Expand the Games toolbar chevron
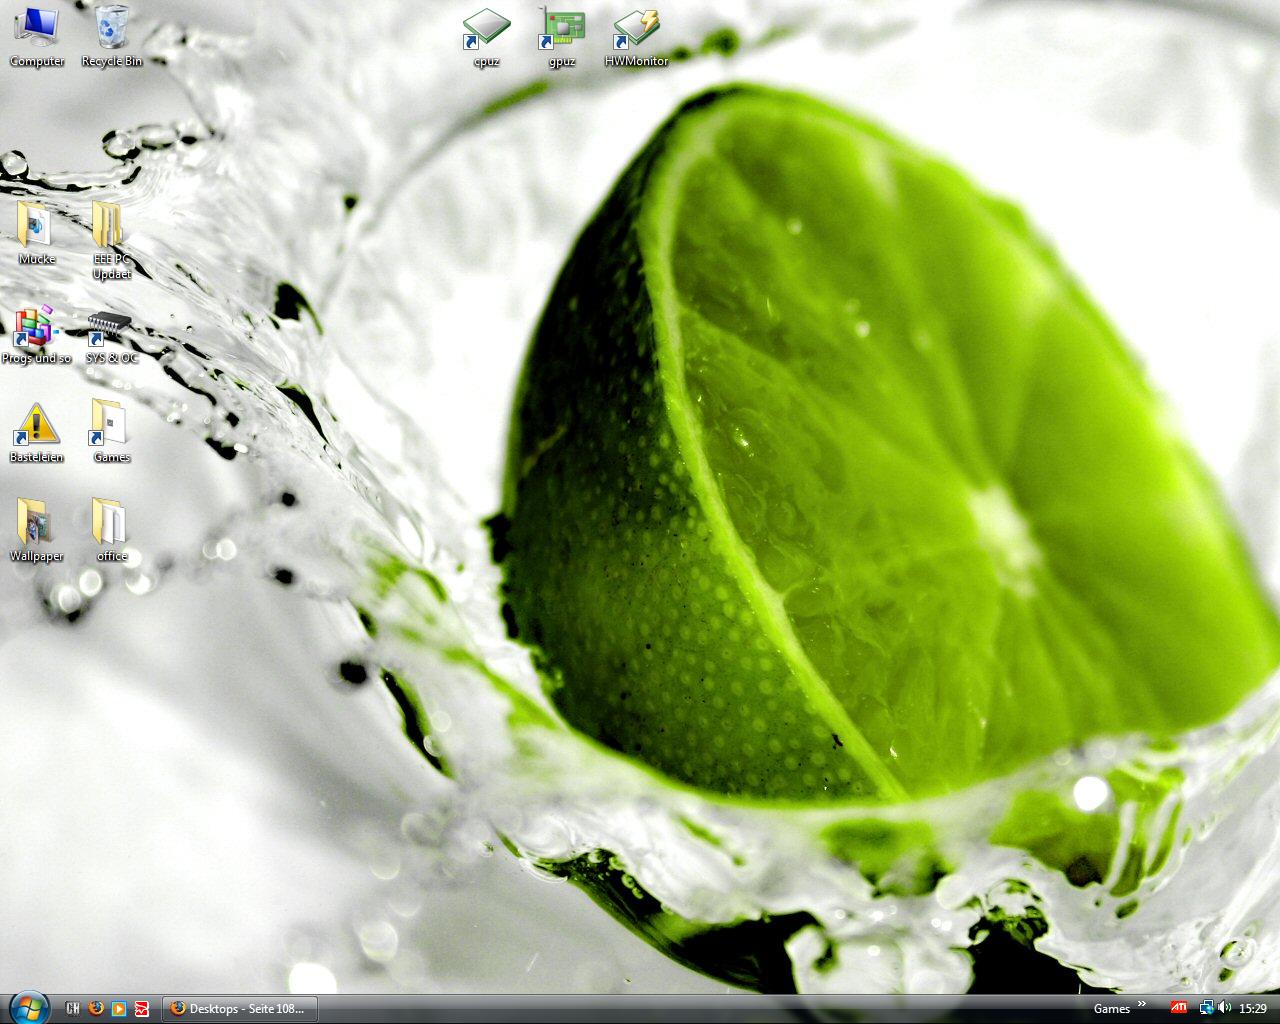This screenshot has width=1280, height=1024. 1142,1004
